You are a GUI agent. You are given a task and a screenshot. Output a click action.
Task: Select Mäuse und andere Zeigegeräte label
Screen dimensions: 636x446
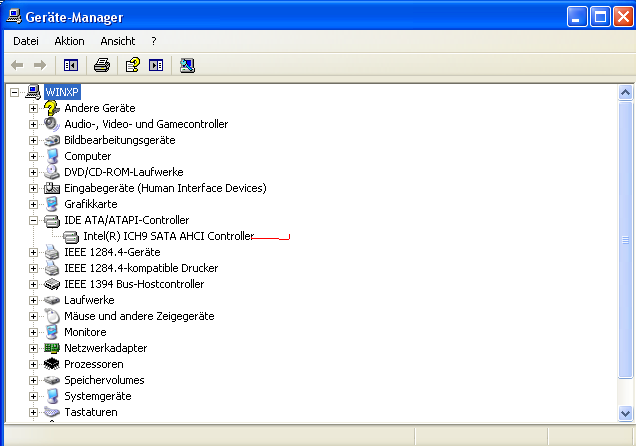pos(139,316)
